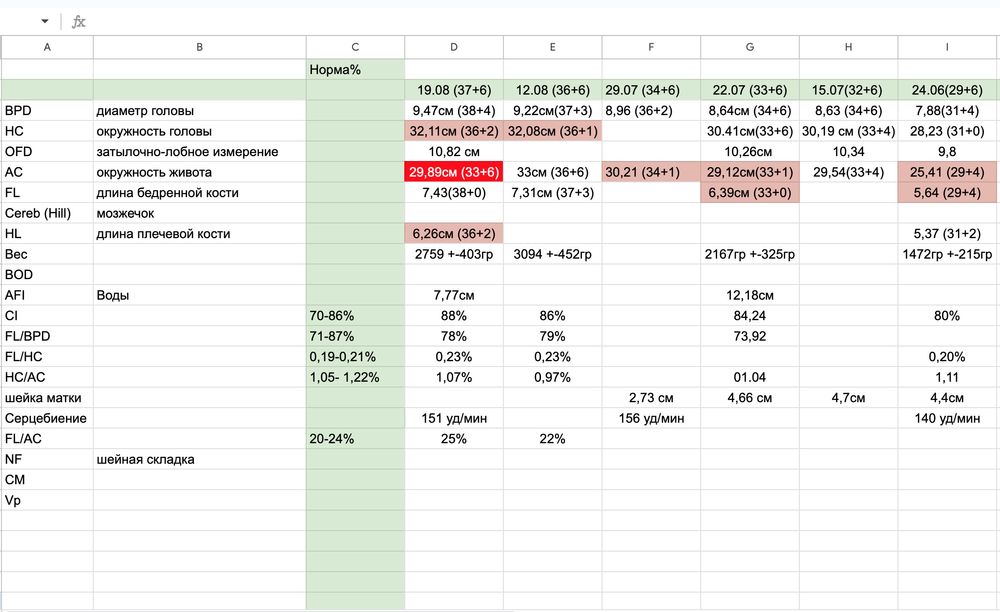Select column F header
This screenshot has height=612, width=1000.
coord(651,47)
